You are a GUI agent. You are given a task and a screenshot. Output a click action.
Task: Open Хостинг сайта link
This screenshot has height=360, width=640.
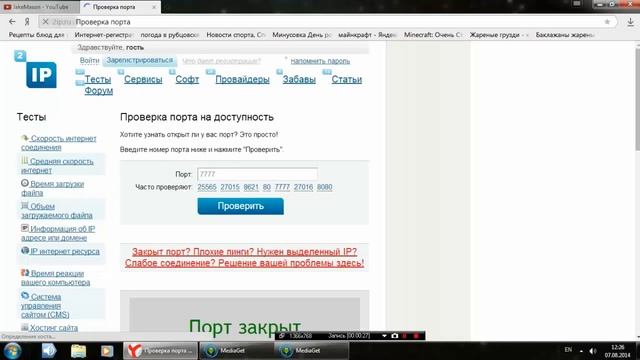coord(50,328)
